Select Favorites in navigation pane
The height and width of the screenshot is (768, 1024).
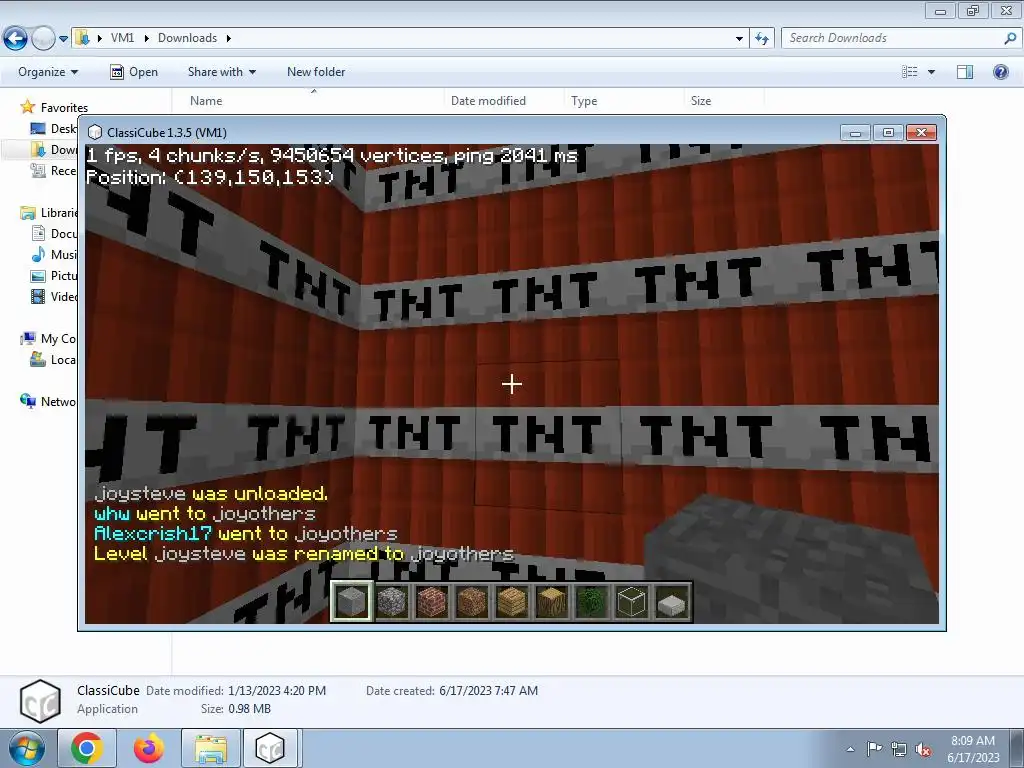pyautogui.click(x=54, y=107)
